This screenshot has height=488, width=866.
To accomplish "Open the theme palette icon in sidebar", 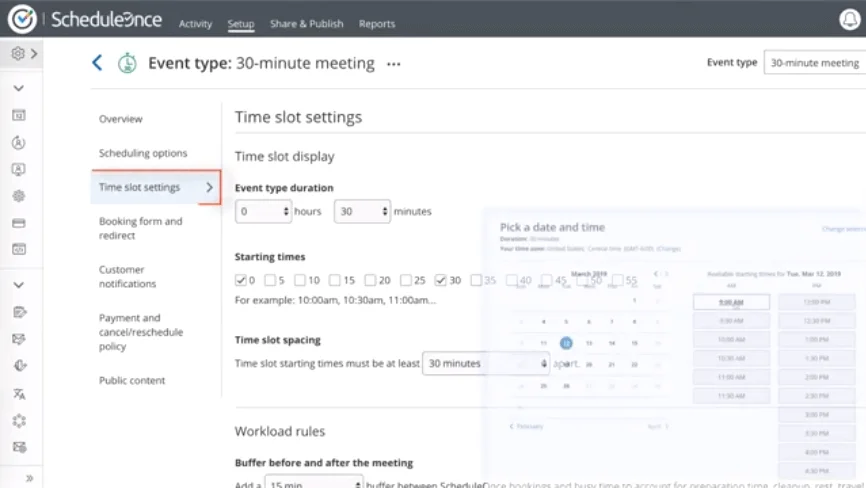I will [x=19, y=365].
